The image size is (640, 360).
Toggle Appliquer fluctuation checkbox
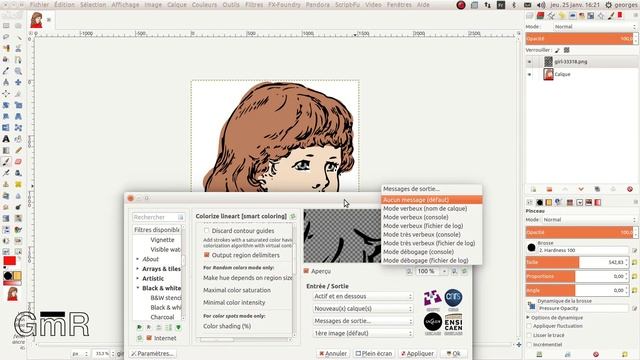pyautogui.click(x=529, y=326)
